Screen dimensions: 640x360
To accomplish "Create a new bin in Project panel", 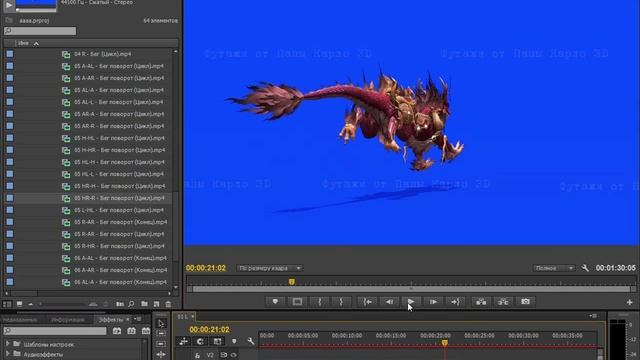I will [144, 304].
